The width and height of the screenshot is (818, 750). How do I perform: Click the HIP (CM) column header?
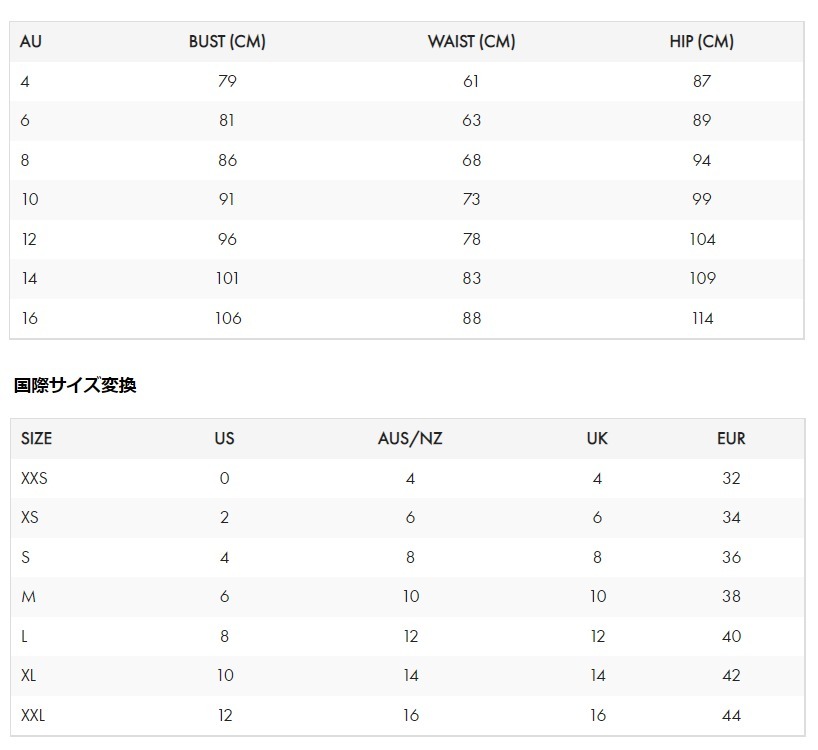coord(702,42)
